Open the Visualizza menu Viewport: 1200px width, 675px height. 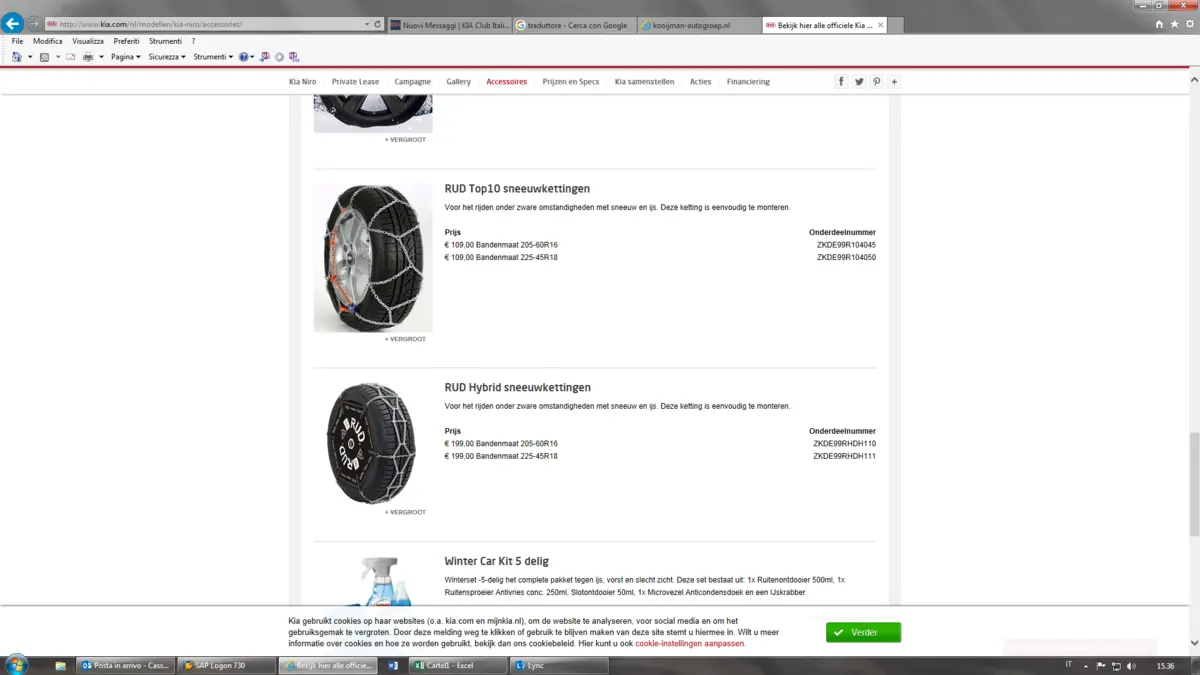point(88,41)
